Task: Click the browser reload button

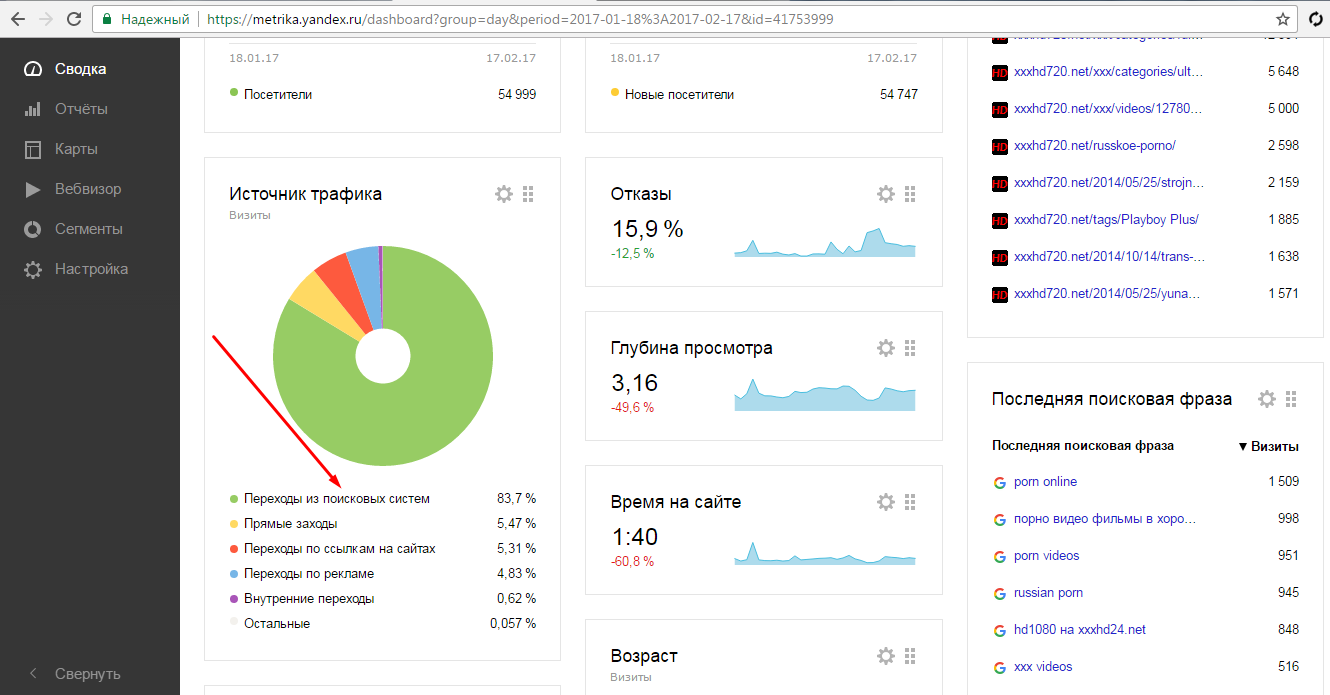Action: pos(73,19)
